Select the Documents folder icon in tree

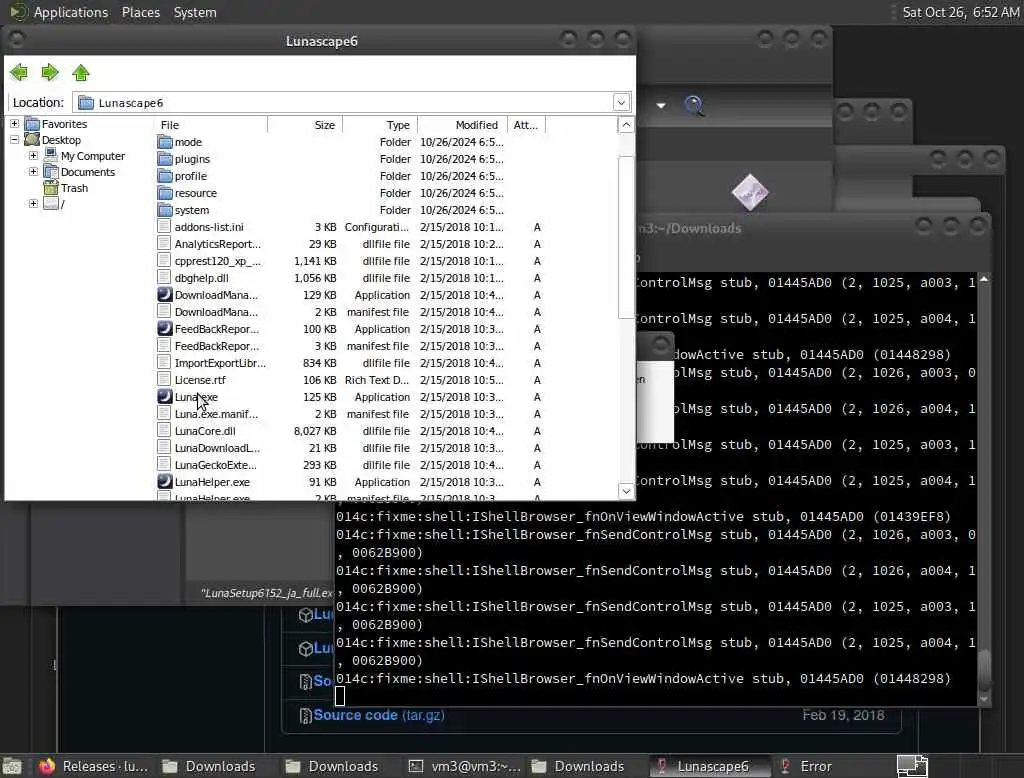[50, 172]
